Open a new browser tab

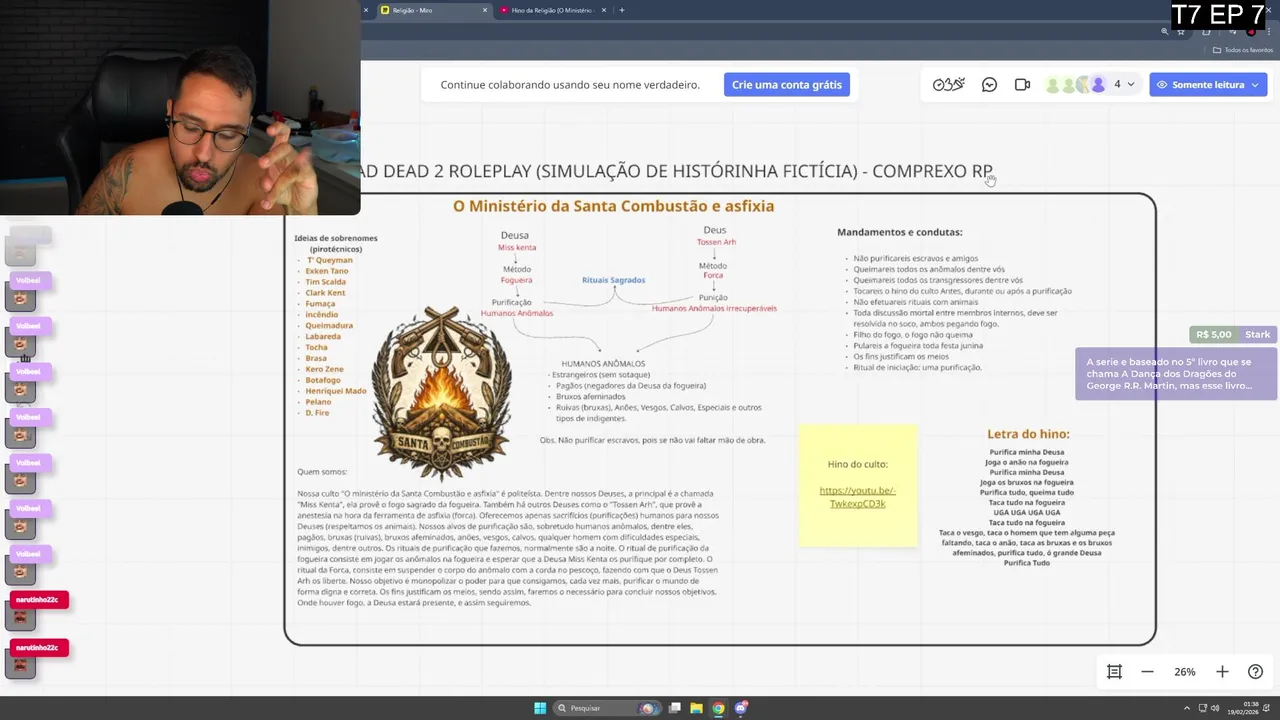coord(622,10)
